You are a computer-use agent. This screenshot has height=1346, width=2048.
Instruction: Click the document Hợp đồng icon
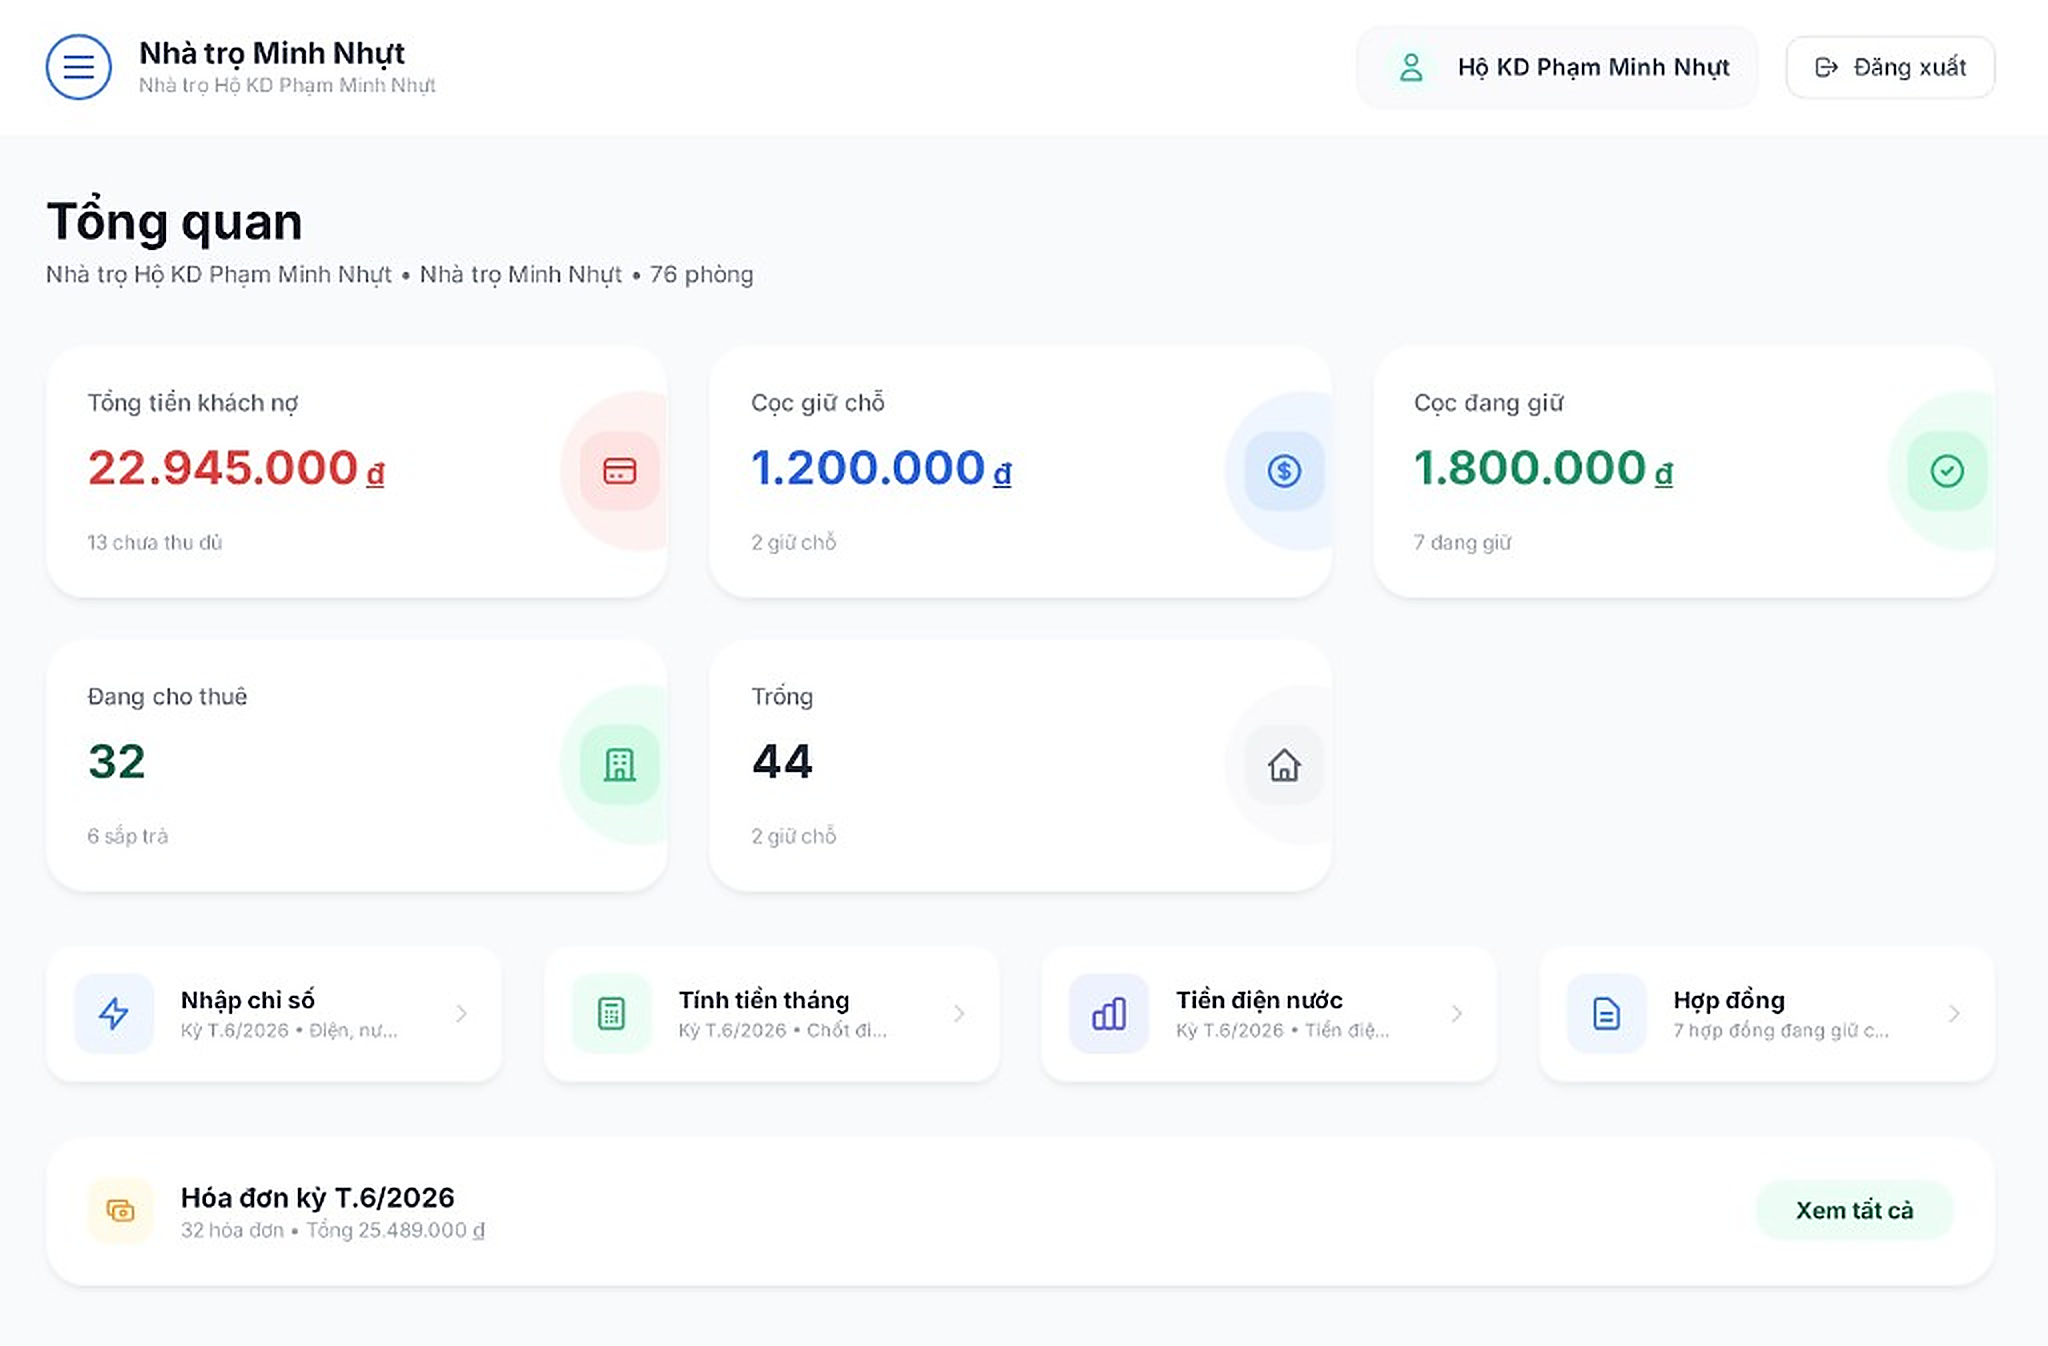point(1606,1013)
